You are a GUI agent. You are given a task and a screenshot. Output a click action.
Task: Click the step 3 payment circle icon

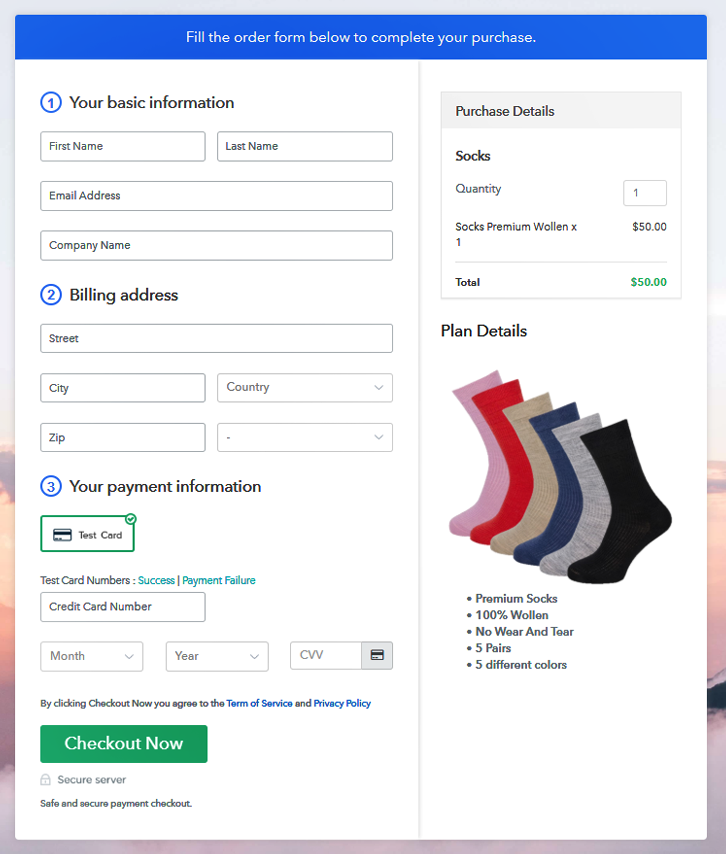[51, 486]
